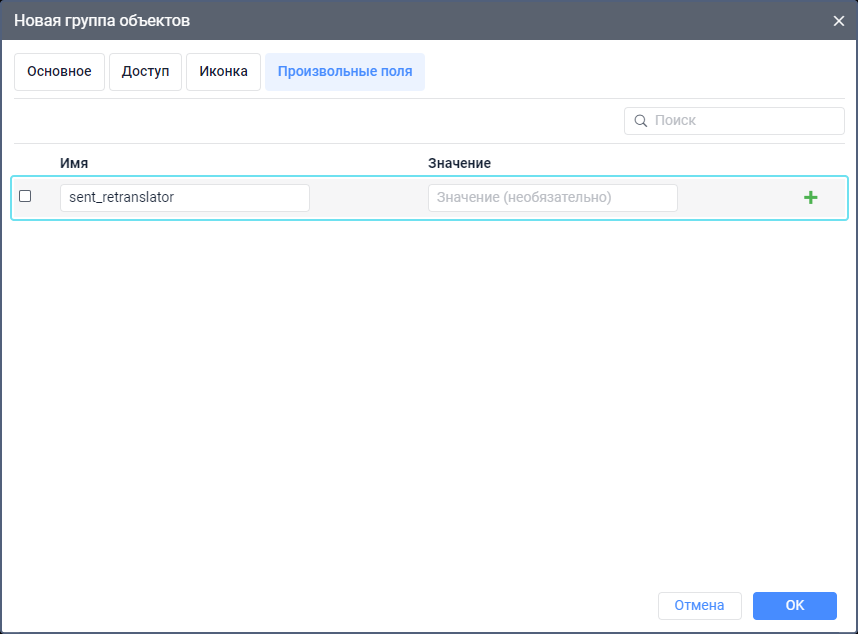858x634 pixels.
Task: Click the empty list area below the row
Action: tap(428, 400)
